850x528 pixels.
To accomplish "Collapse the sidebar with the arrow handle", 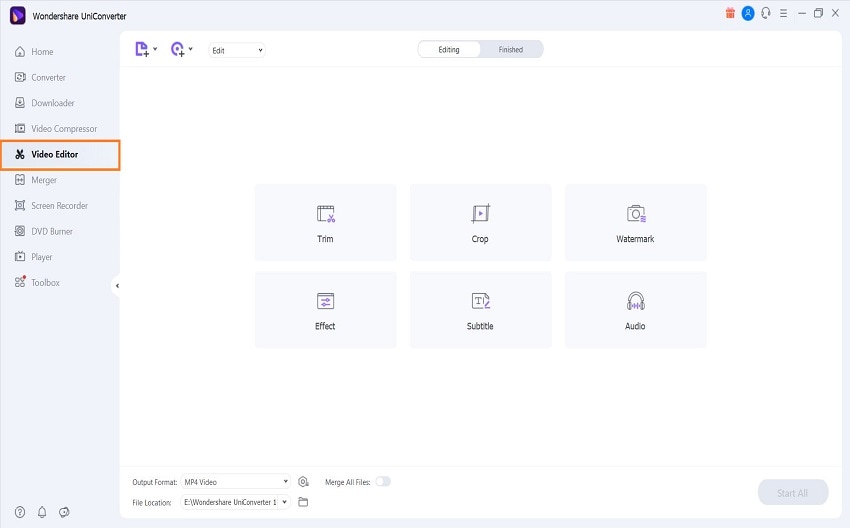I will click(117, 286).
